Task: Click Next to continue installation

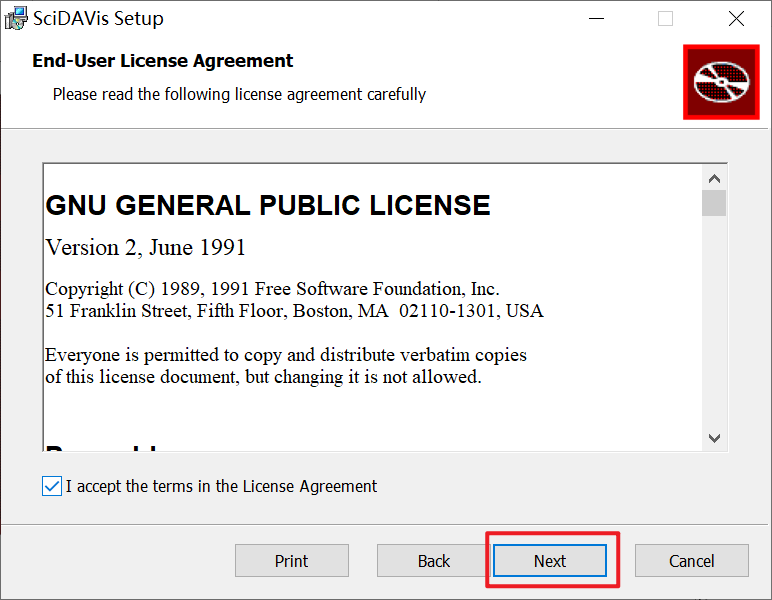Action: [550, 561]
